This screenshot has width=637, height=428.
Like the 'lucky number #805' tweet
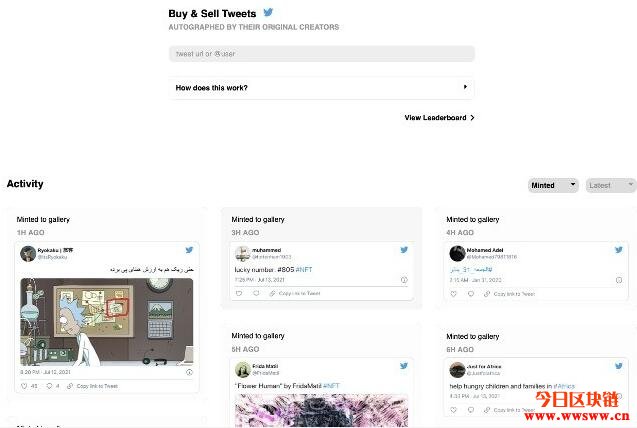tap(239, 293)
